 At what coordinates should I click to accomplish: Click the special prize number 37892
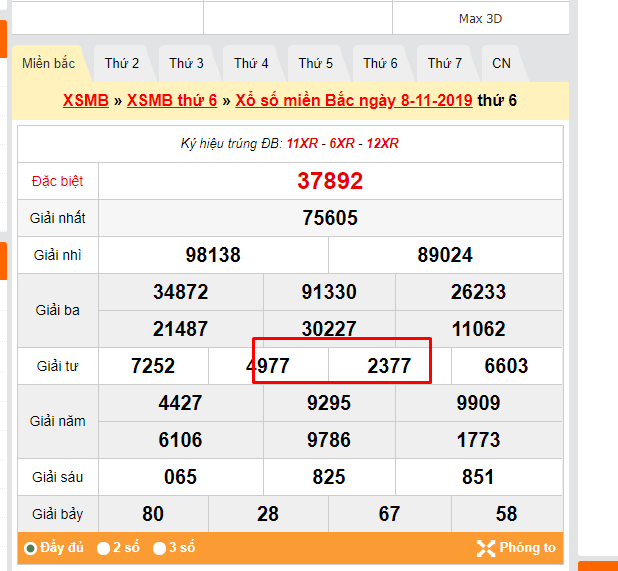pos(330,181)
